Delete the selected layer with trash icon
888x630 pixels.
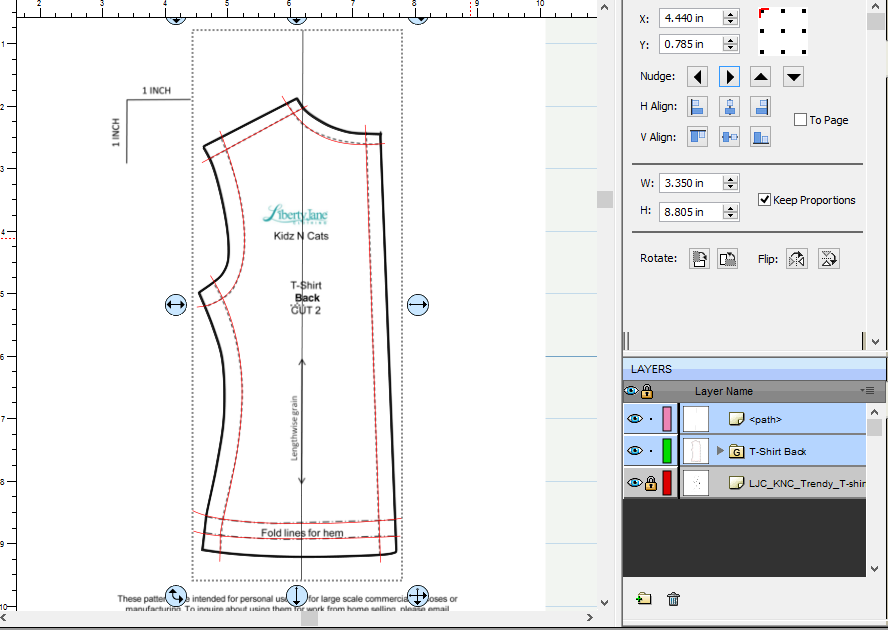[673, 599]
